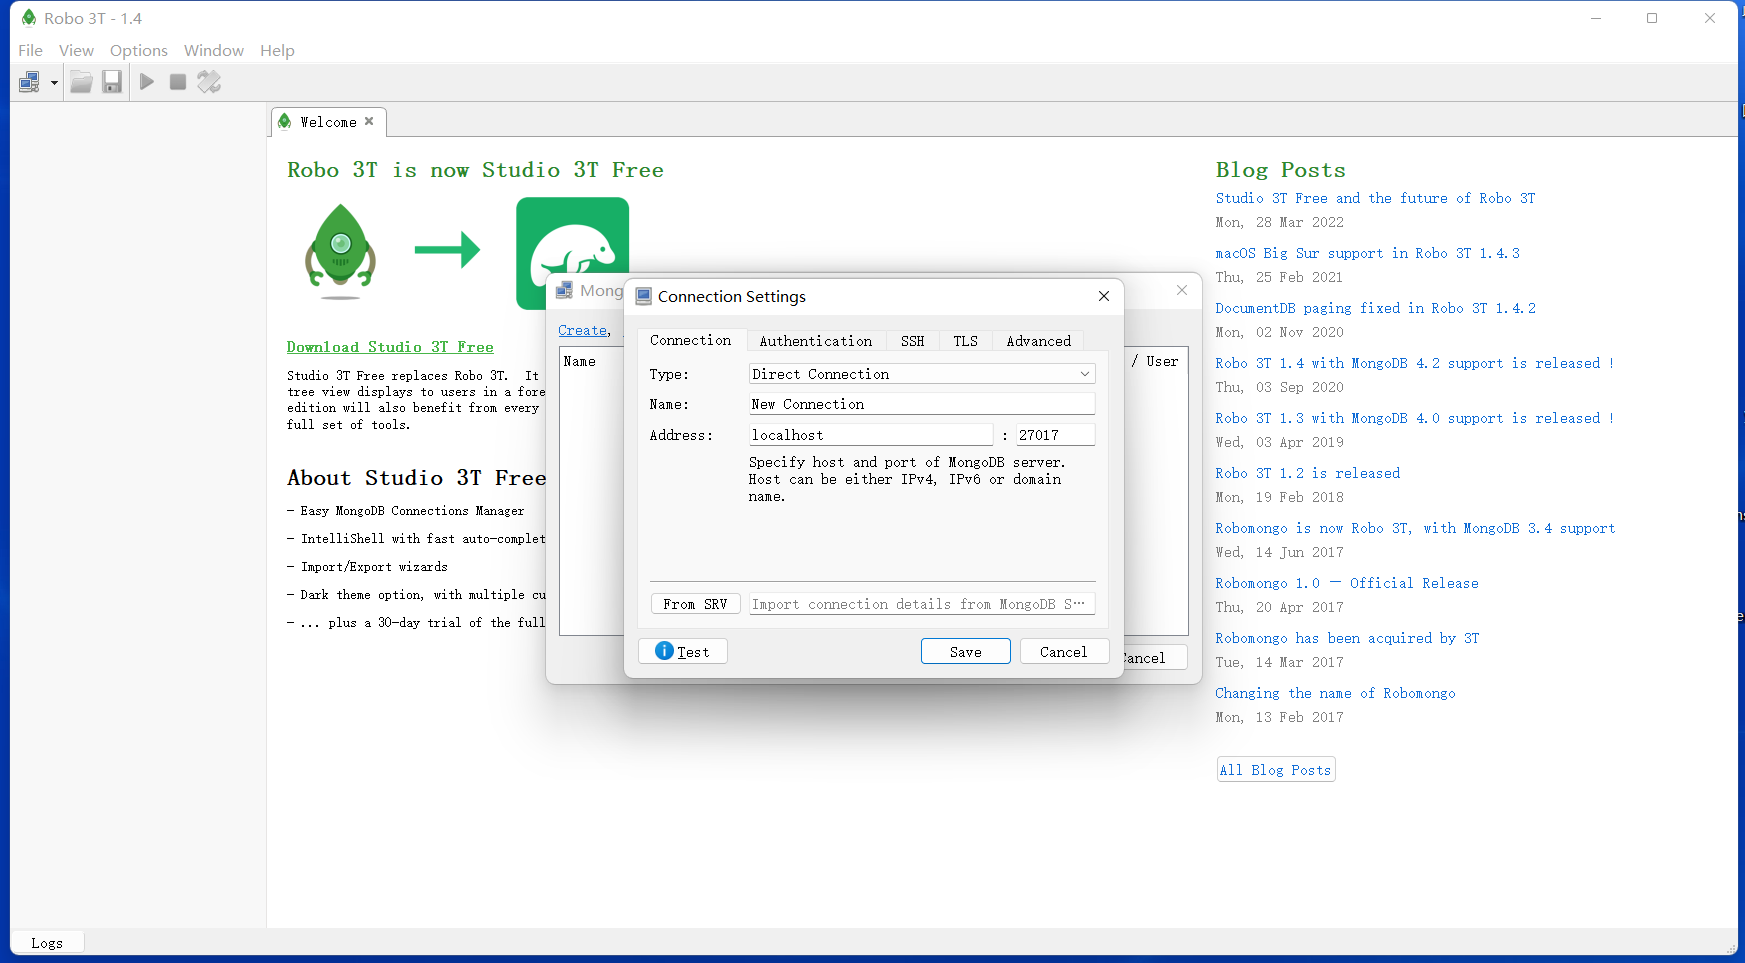This screenshot has height=963, width=1745.
Task: Click the Name field New Connection
Action: 922,404
